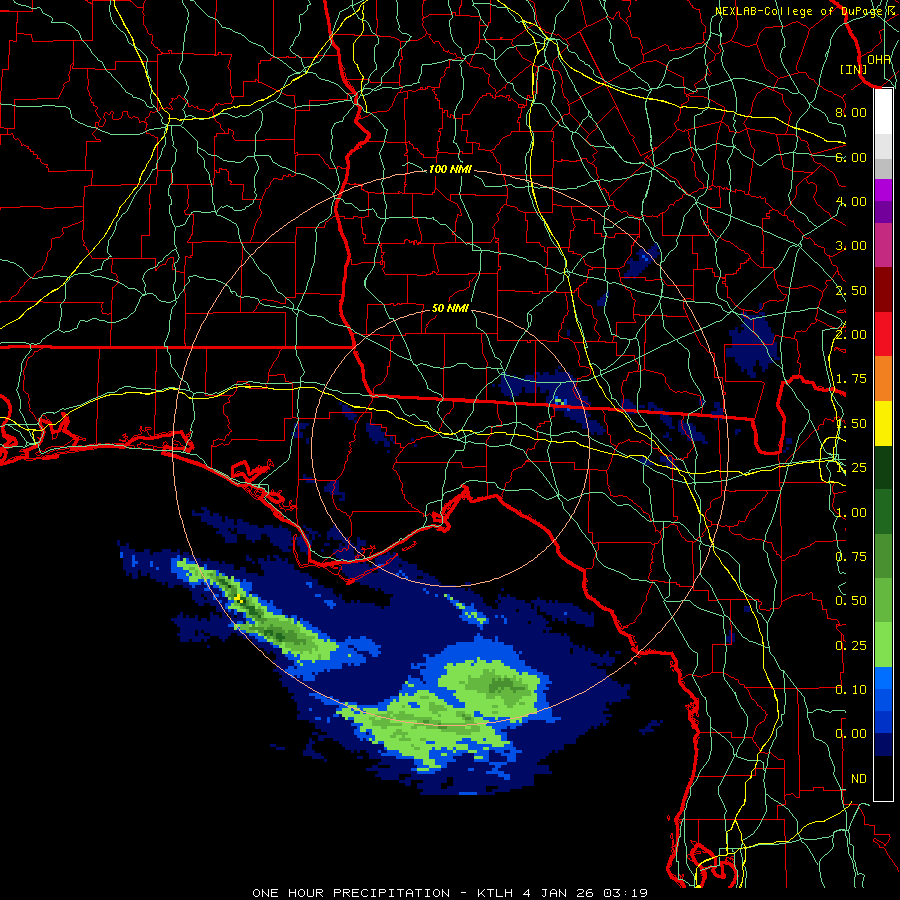Click the darkest green 1.25 legend swatch

(x=883, y=468)
